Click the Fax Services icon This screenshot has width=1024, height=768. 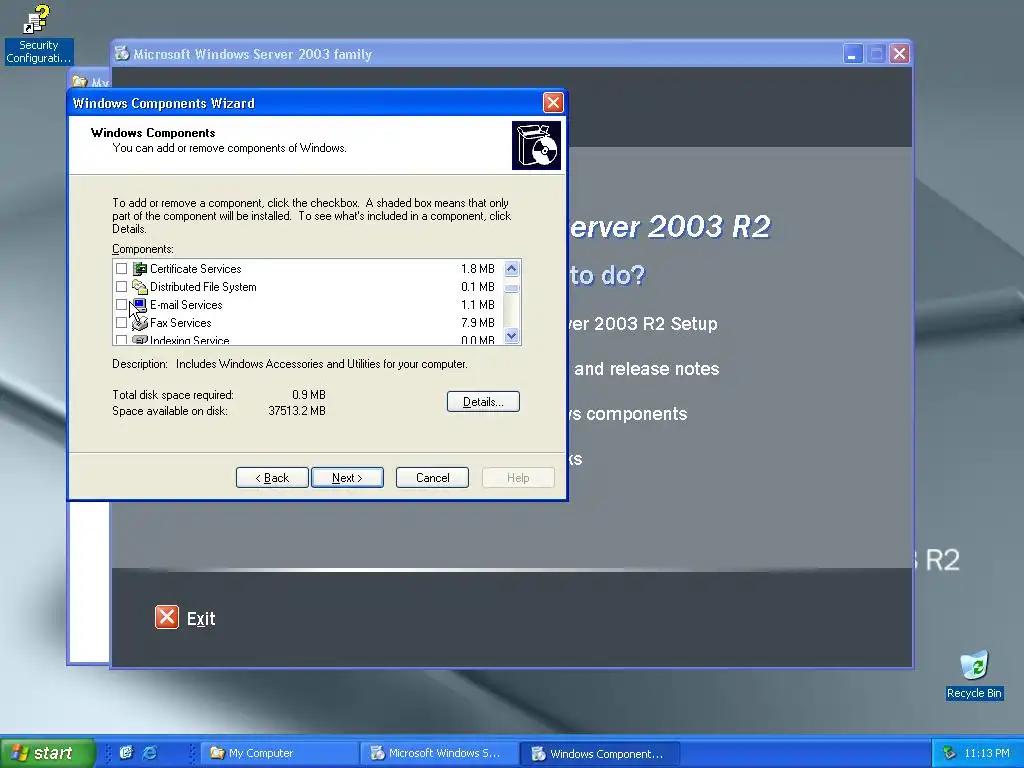click(x=140, y=323)
